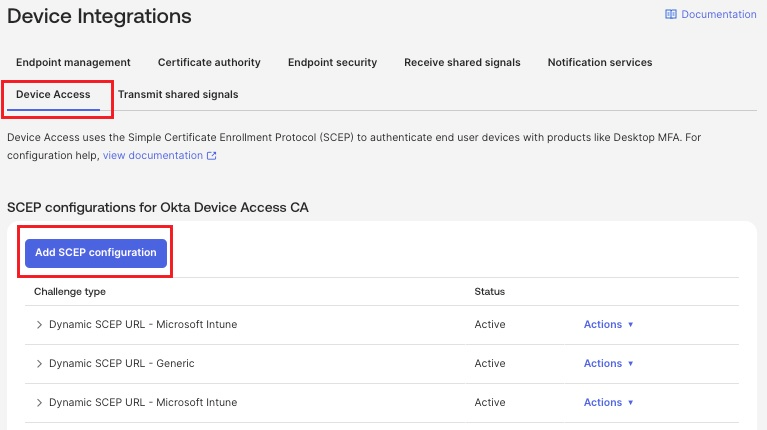The height and width of the screenshot is (430, 767).
Task: Expand Dynamic SCEP URL - Generic row chevron
Action: 39,364
